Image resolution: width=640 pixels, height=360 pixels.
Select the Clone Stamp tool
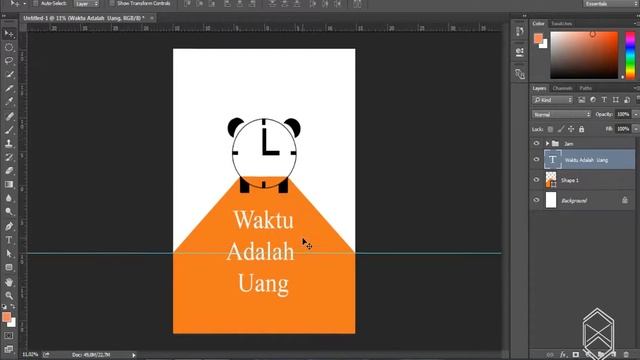pos(9,143)
